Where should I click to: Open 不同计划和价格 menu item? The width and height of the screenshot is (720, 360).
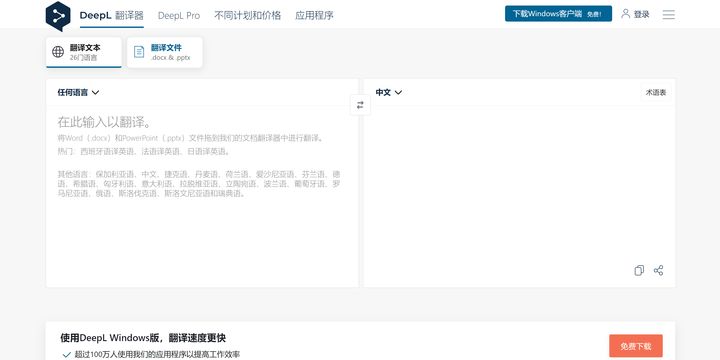tap(248, 16)
